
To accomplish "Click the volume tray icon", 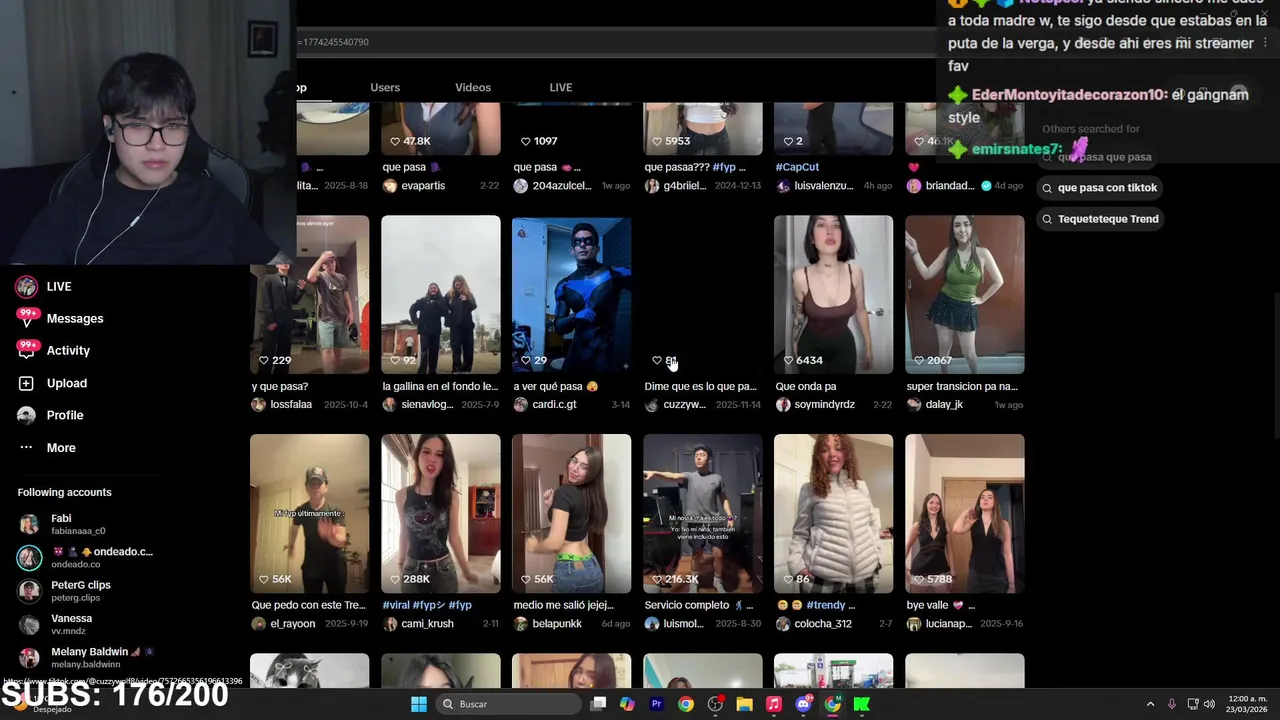I will (x=1209, y=704).
